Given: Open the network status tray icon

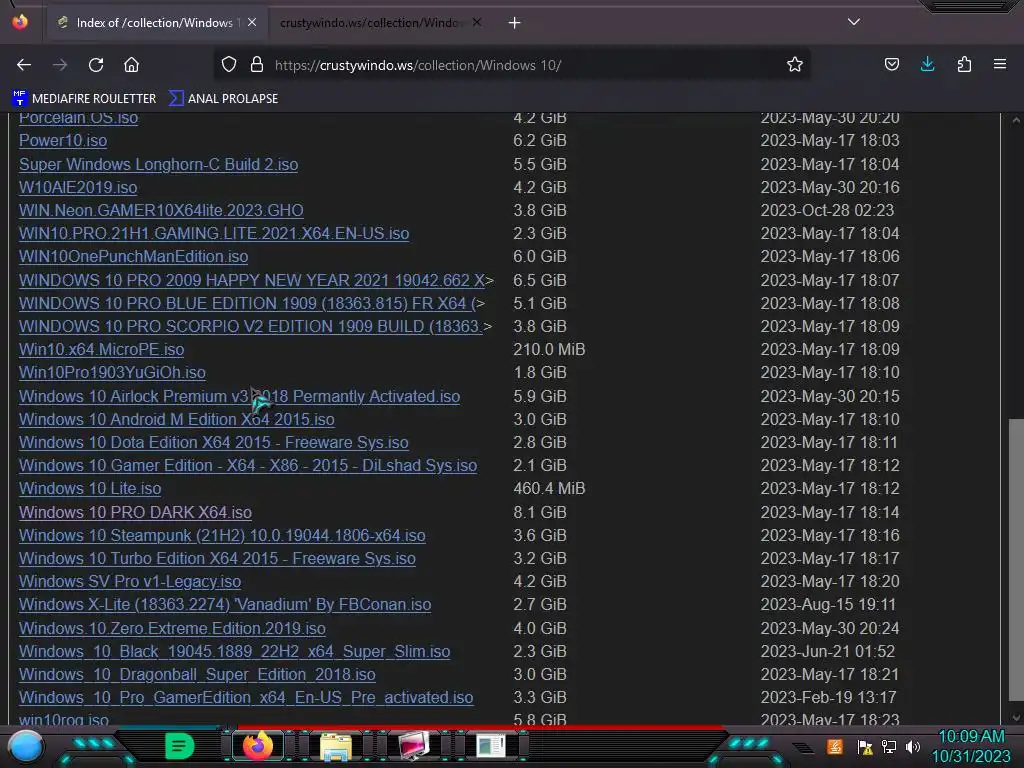Looking at the screenshot, I should click(889, 747).
